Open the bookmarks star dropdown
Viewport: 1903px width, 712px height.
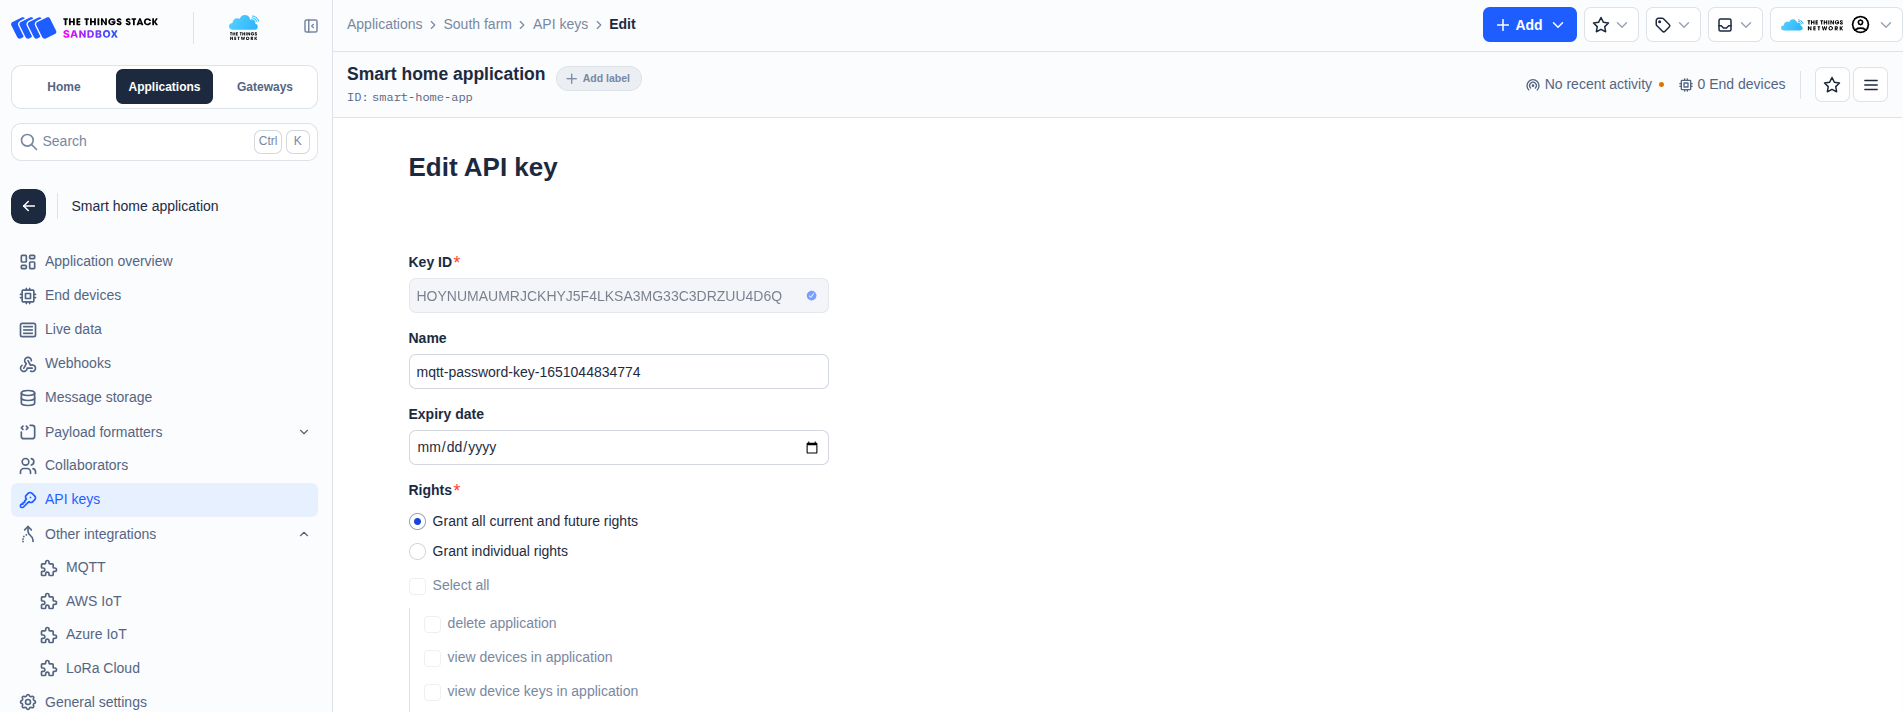pos(1611,25)
